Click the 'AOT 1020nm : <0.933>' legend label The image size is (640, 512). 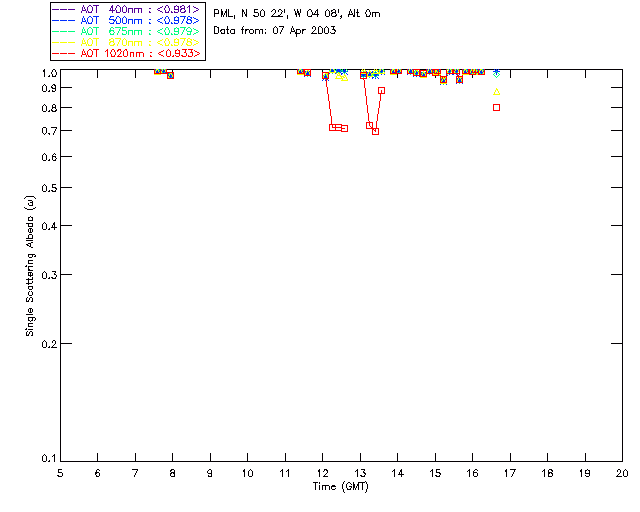coord(140,53)
